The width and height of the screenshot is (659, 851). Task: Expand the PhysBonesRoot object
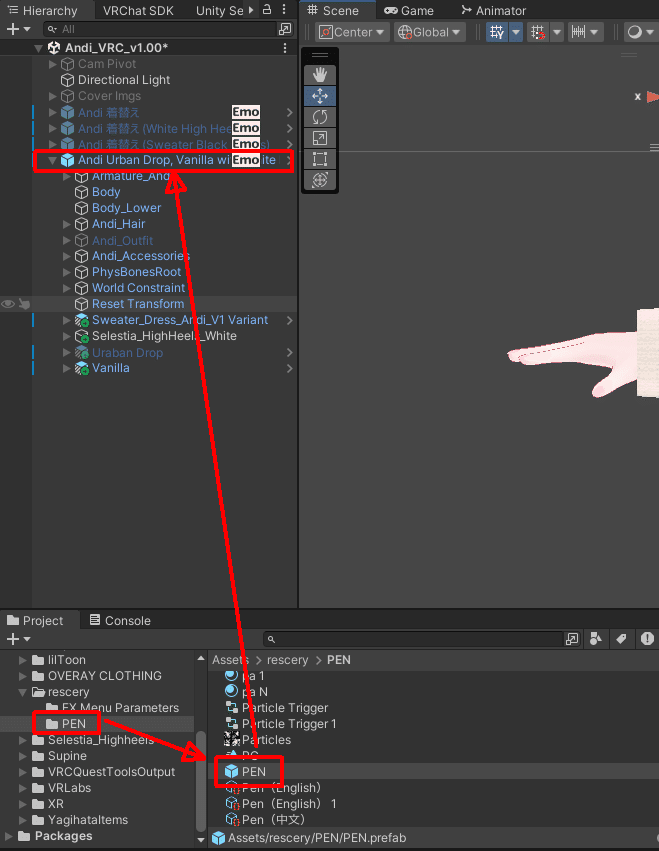[x=67, y=272]
